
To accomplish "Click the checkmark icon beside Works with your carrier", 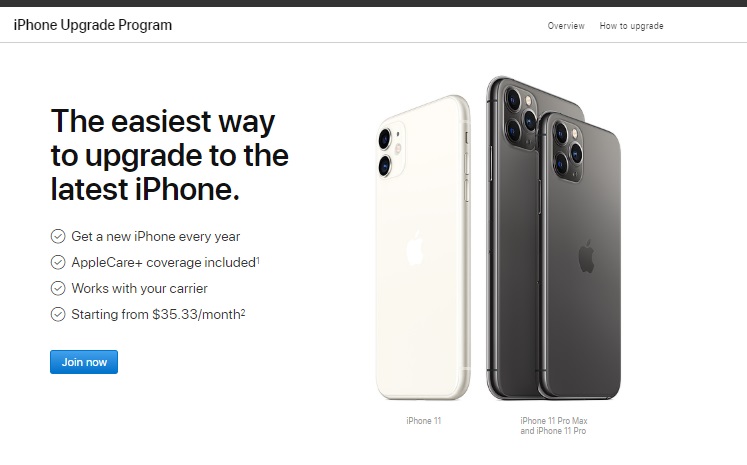I will point(58,288).
